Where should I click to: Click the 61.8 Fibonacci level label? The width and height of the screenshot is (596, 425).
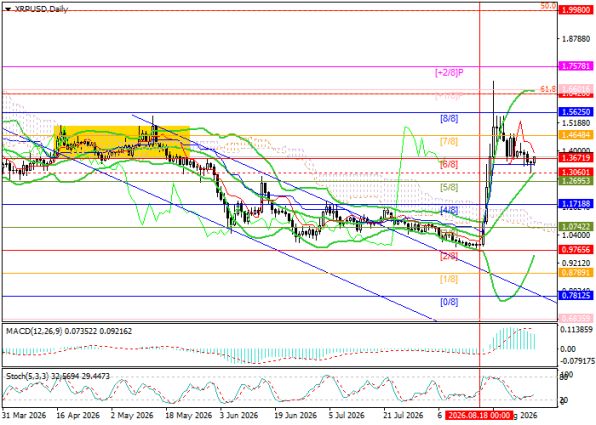[548, 89]
